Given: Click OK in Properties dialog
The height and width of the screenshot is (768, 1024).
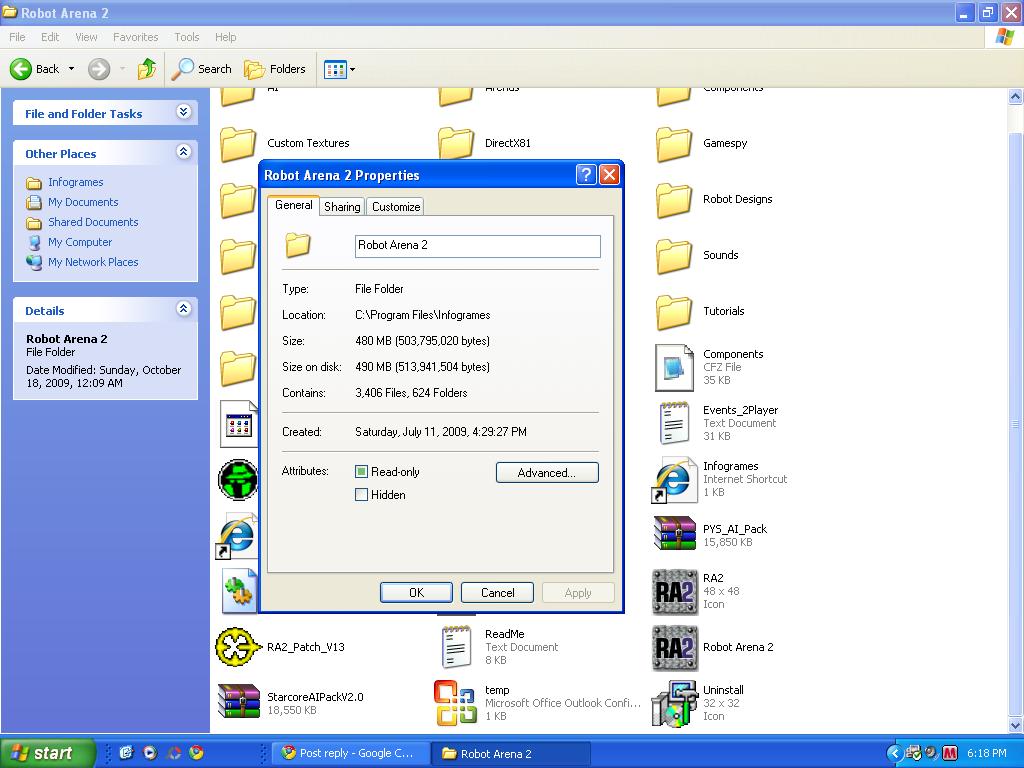Looking at the screenshot, I should [416, 593].
